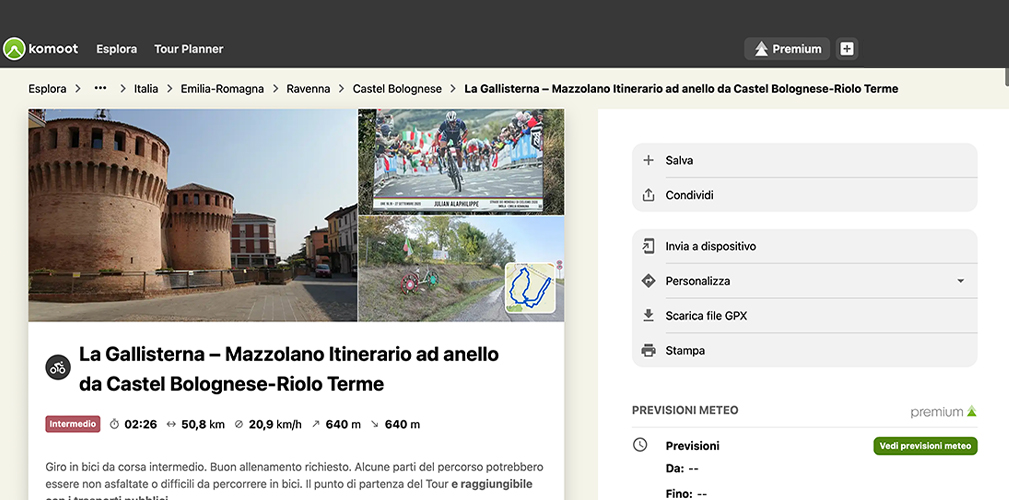Go to Emilia-Romagna breadcrumb link
The image size is (1009, 500).
pyautogui.click(x=222, y=89)
